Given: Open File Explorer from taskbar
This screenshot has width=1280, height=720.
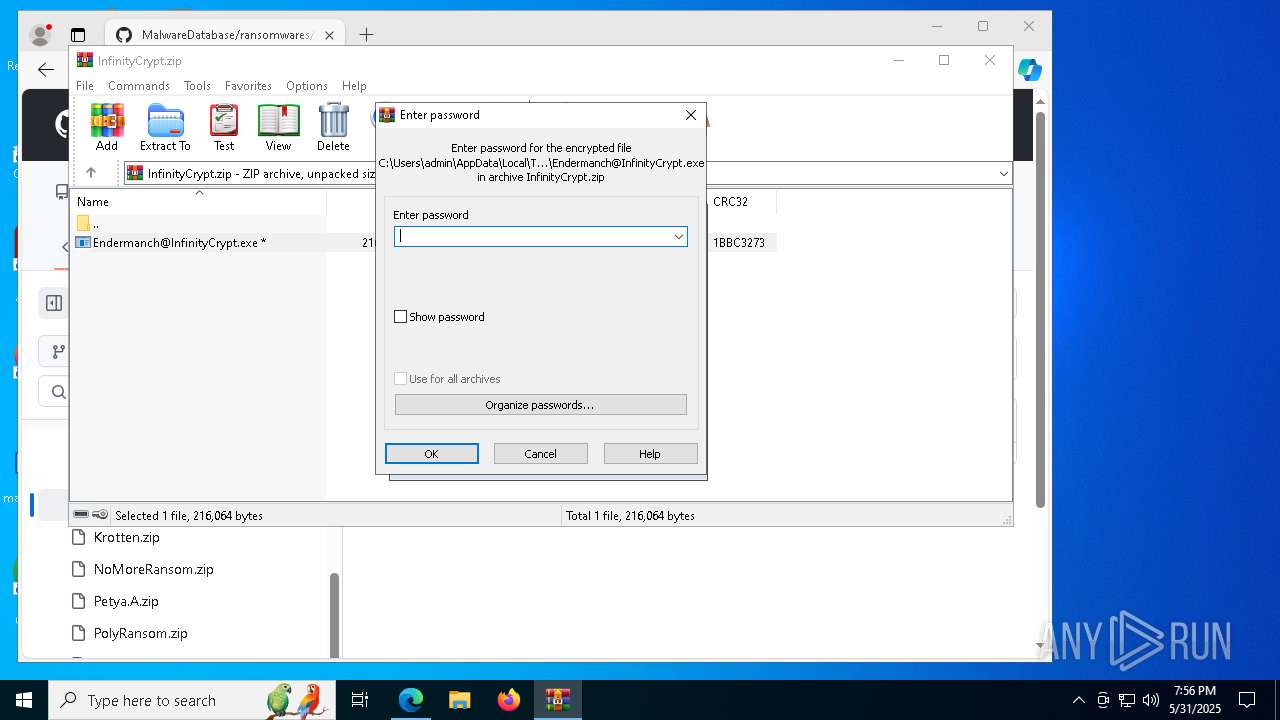Looking at the screenshot, I should [459, 700].
